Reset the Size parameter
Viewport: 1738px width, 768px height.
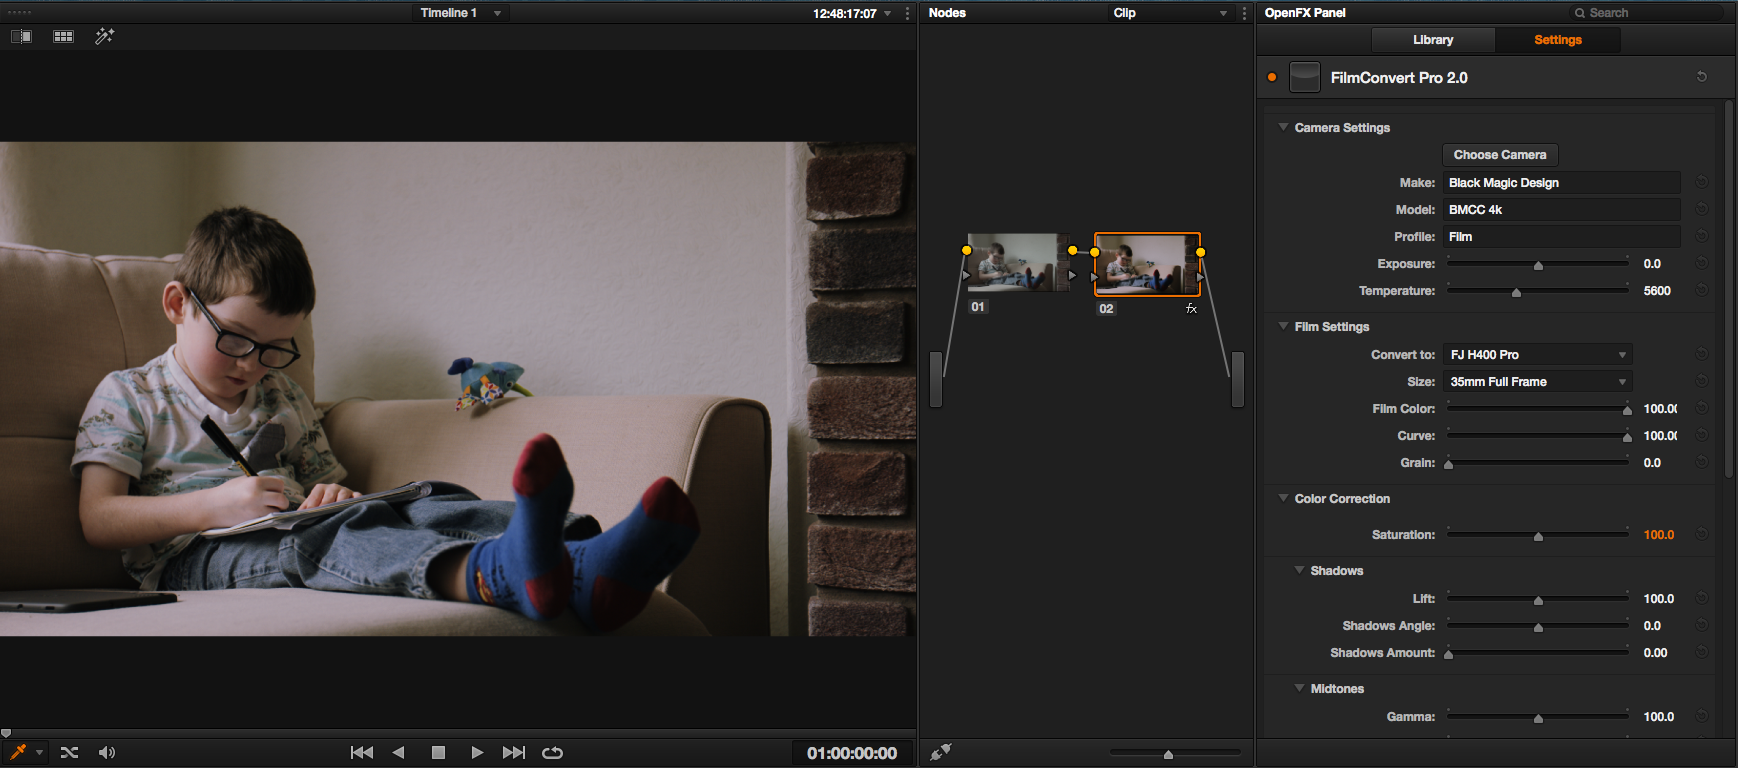(1702, 381)
